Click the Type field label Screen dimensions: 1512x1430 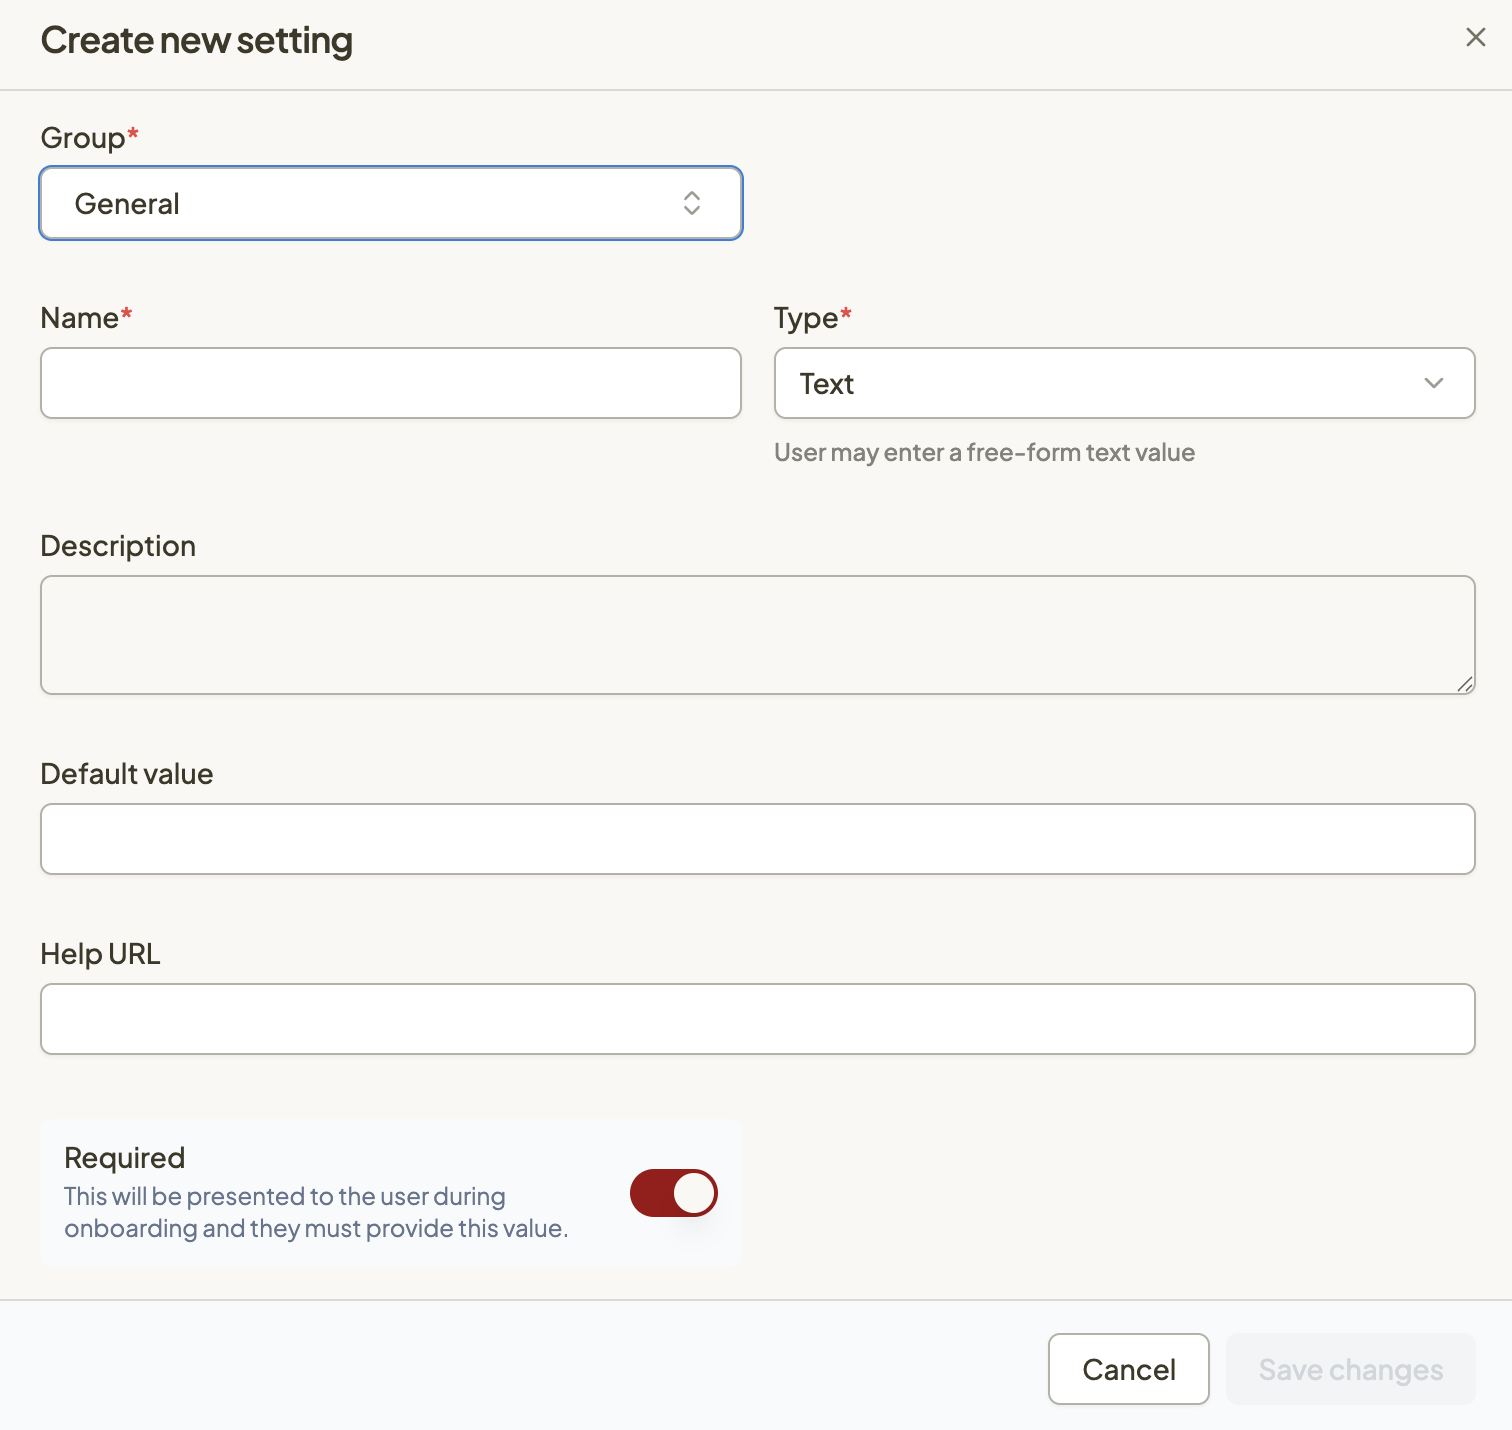pyautogui.click(x=806, y=318)
